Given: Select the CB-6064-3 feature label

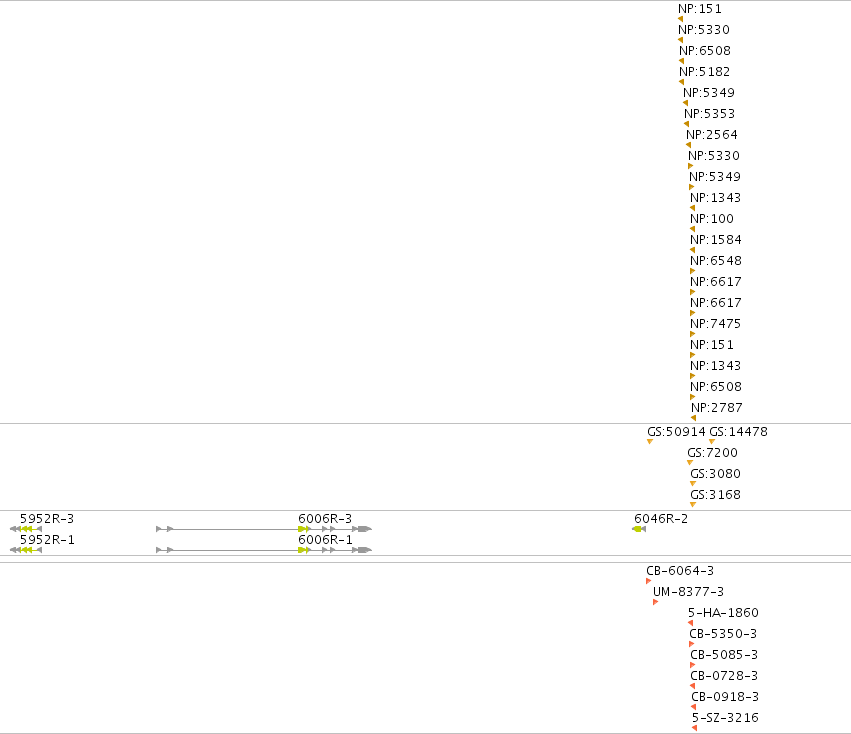Looking at the screenshot, I should (x=680, y=571).
